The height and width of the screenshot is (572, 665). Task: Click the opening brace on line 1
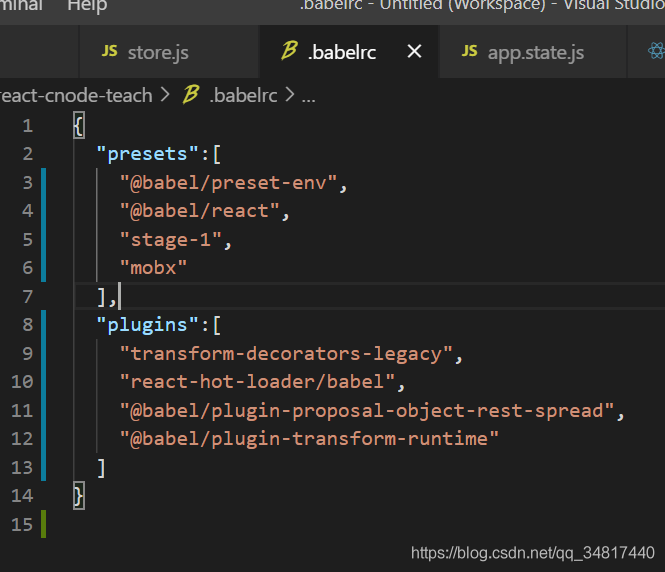79,126
